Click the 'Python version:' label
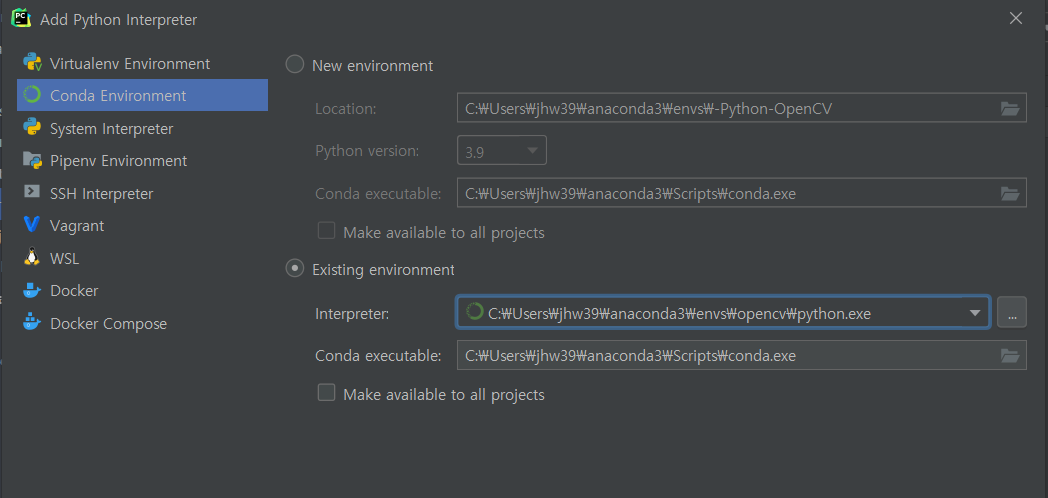The height and width of the screenshot is (498, 1048). tap(367, 151)
